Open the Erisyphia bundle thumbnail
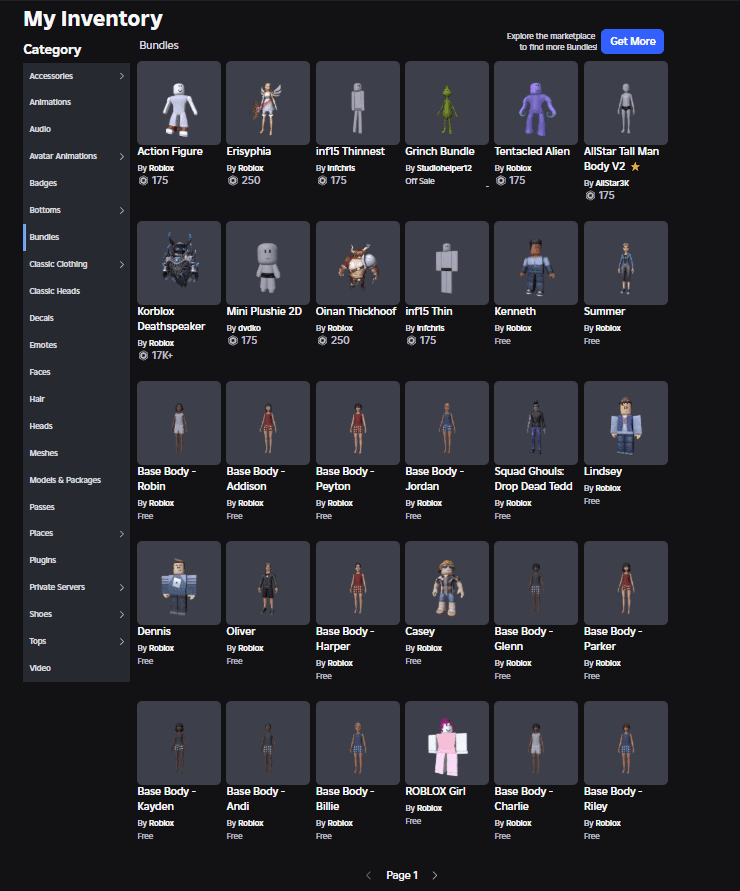 coord(268,103)
